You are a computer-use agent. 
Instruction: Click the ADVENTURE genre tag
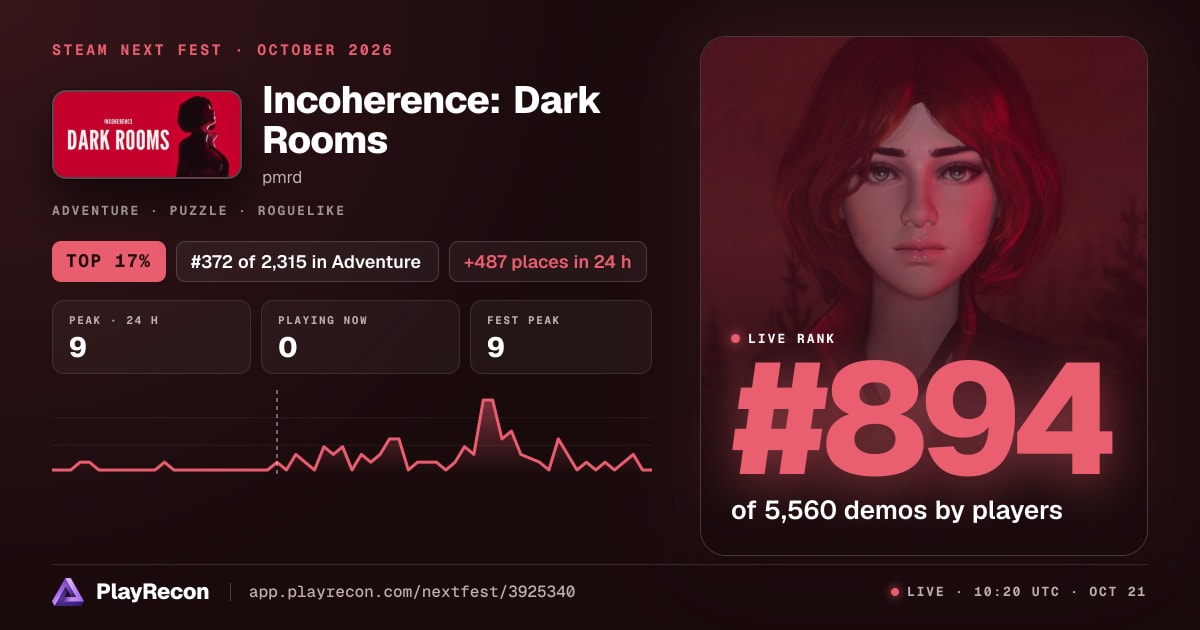(96, 211)
